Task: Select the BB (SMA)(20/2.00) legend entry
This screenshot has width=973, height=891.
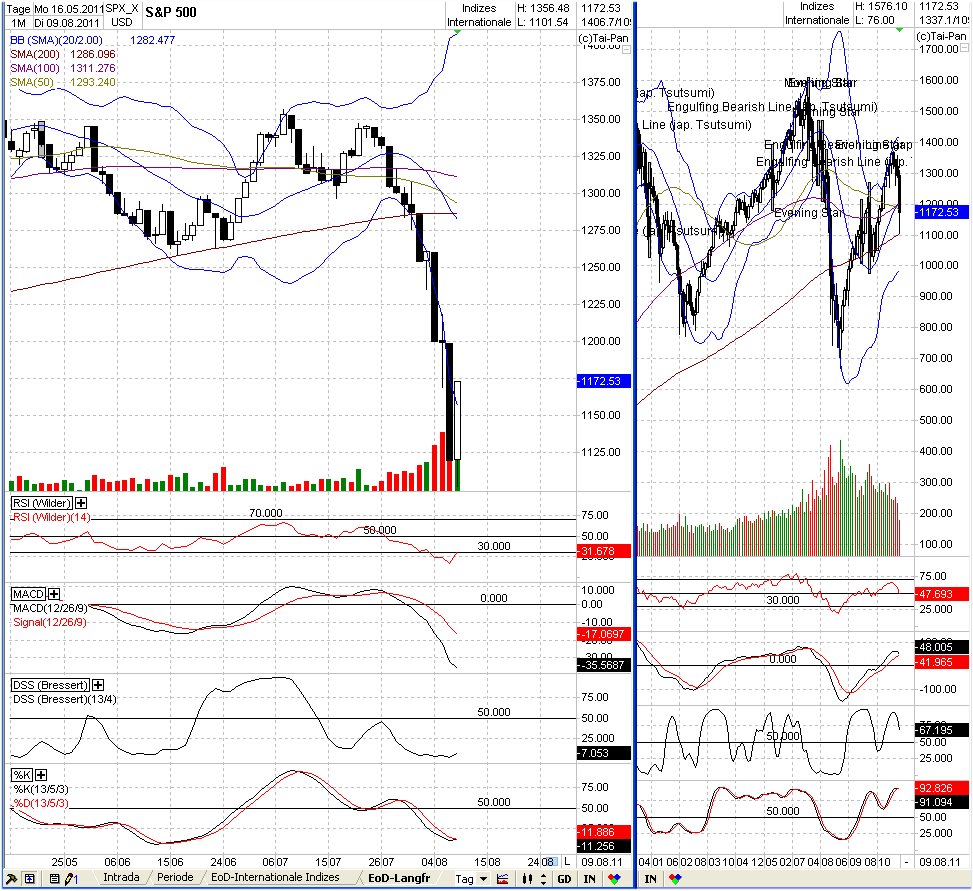Action: [x=56, y=40]
